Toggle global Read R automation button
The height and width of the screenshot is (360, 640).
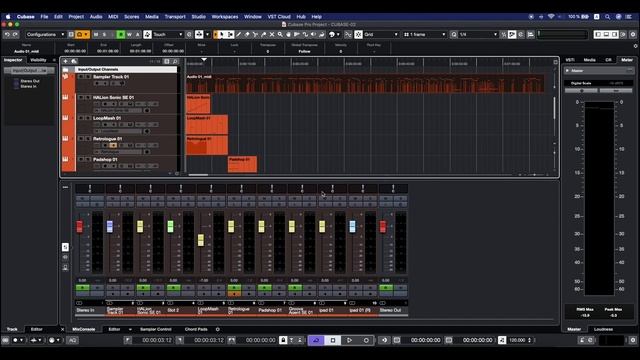[x=121, y=35]
